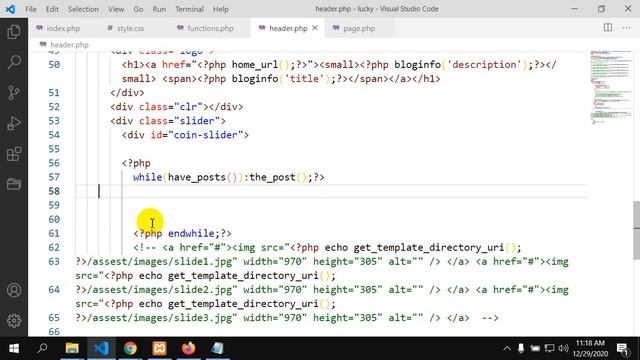Screen dimensions: 640x360
Task: Open the File menu
Action: (31, 9)
